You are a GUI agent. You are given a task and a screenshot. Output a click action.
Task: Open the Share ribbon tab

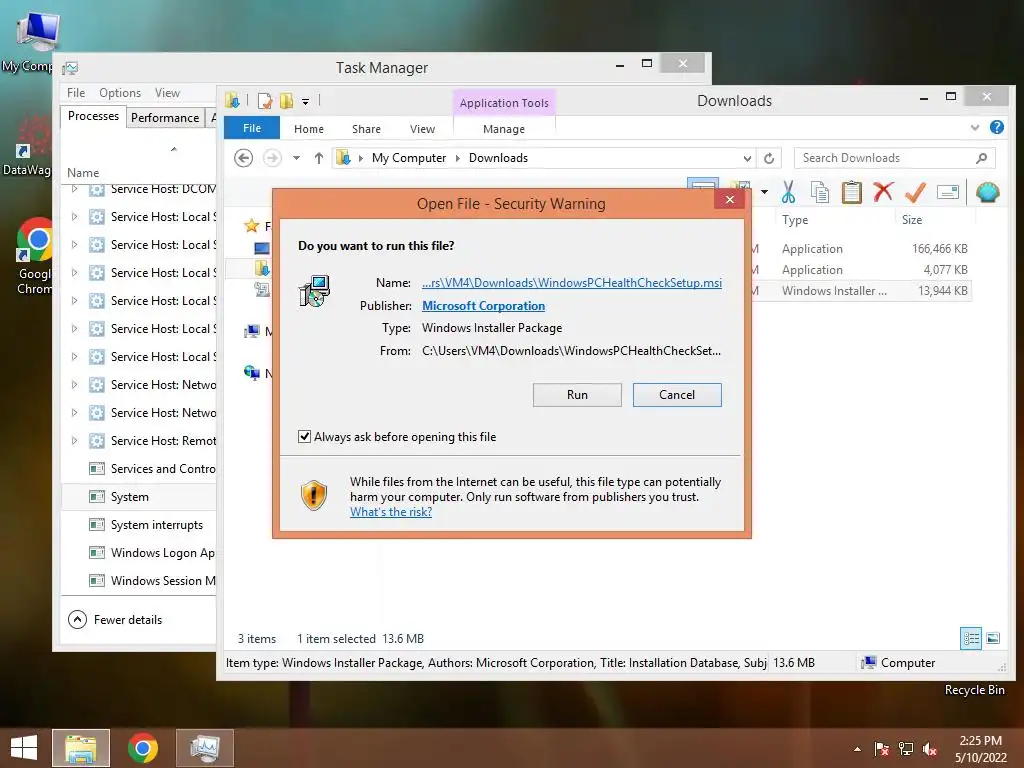point(366,129)
